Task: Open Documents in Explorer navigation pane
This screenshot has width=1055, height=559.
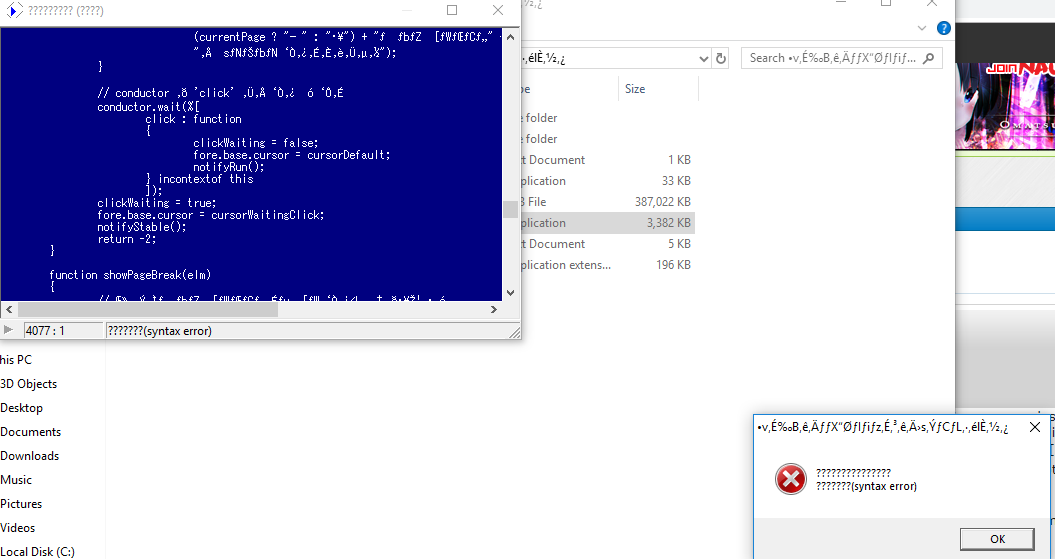Action: tap(31, 432)
